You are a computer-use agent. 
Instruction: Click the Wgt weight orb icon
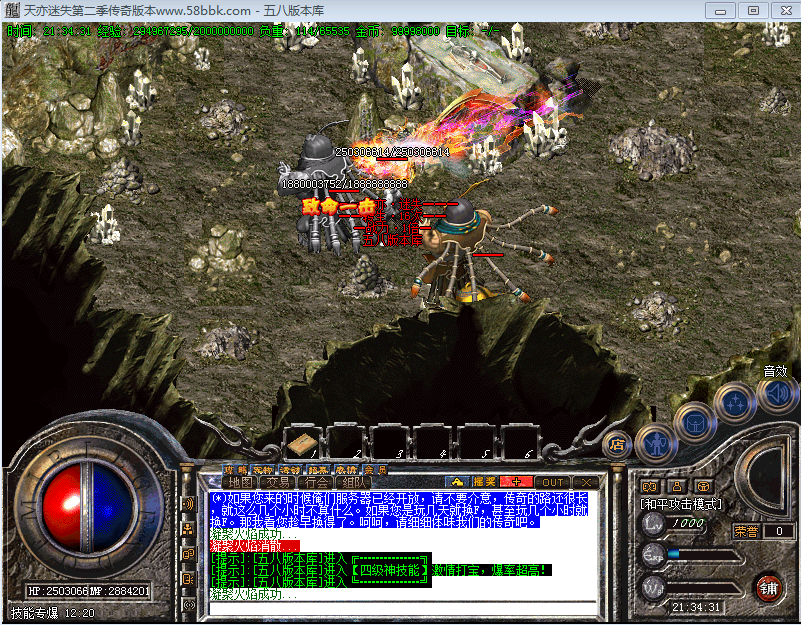[x=652, y=587]
